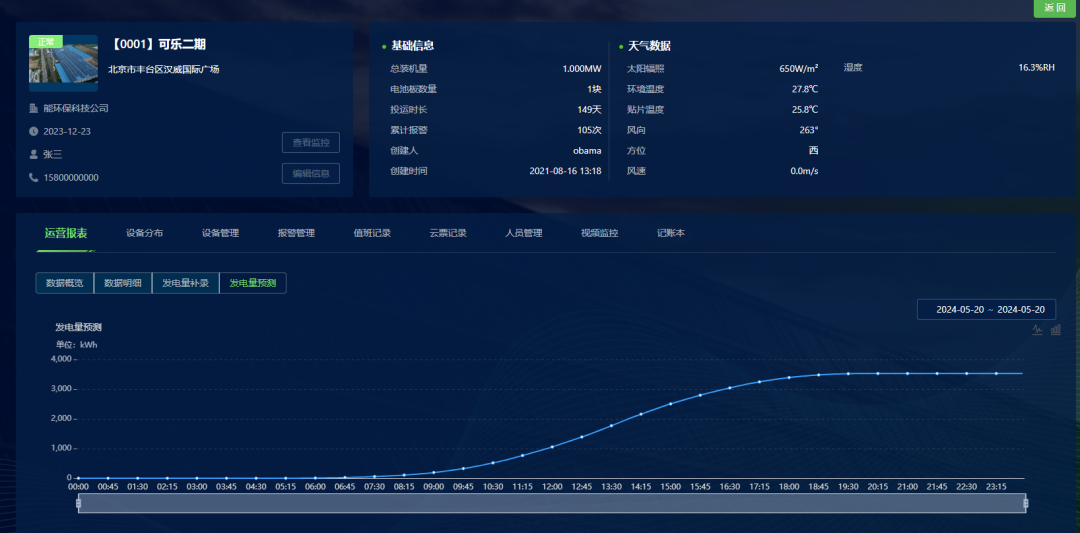Image resolution: width=1080 pixels, height=533 pixels.
Task: Click the 149天 operation duration value
Action: pos(590,109)
